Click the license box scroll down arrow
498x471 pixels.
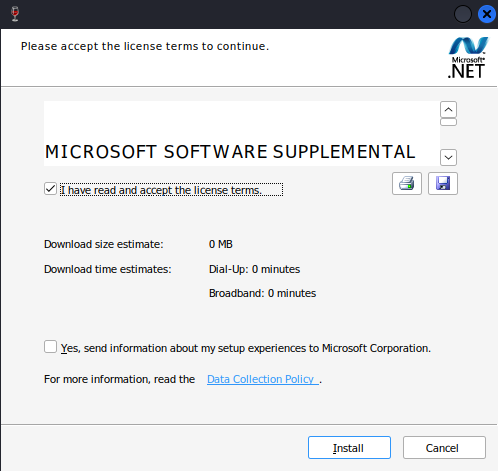tap(448, 157)
